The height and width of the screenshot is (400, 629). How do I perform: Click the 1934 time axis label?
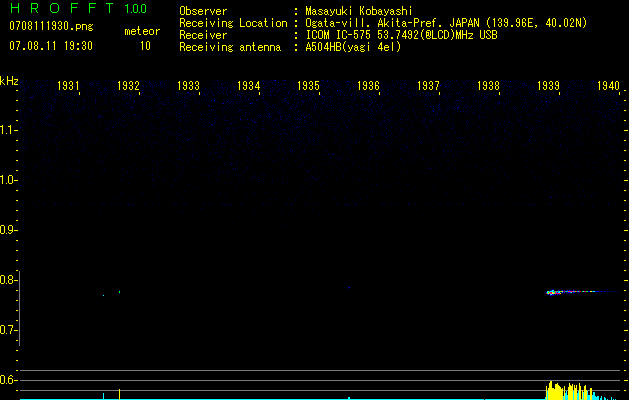(x=248, y=86)
